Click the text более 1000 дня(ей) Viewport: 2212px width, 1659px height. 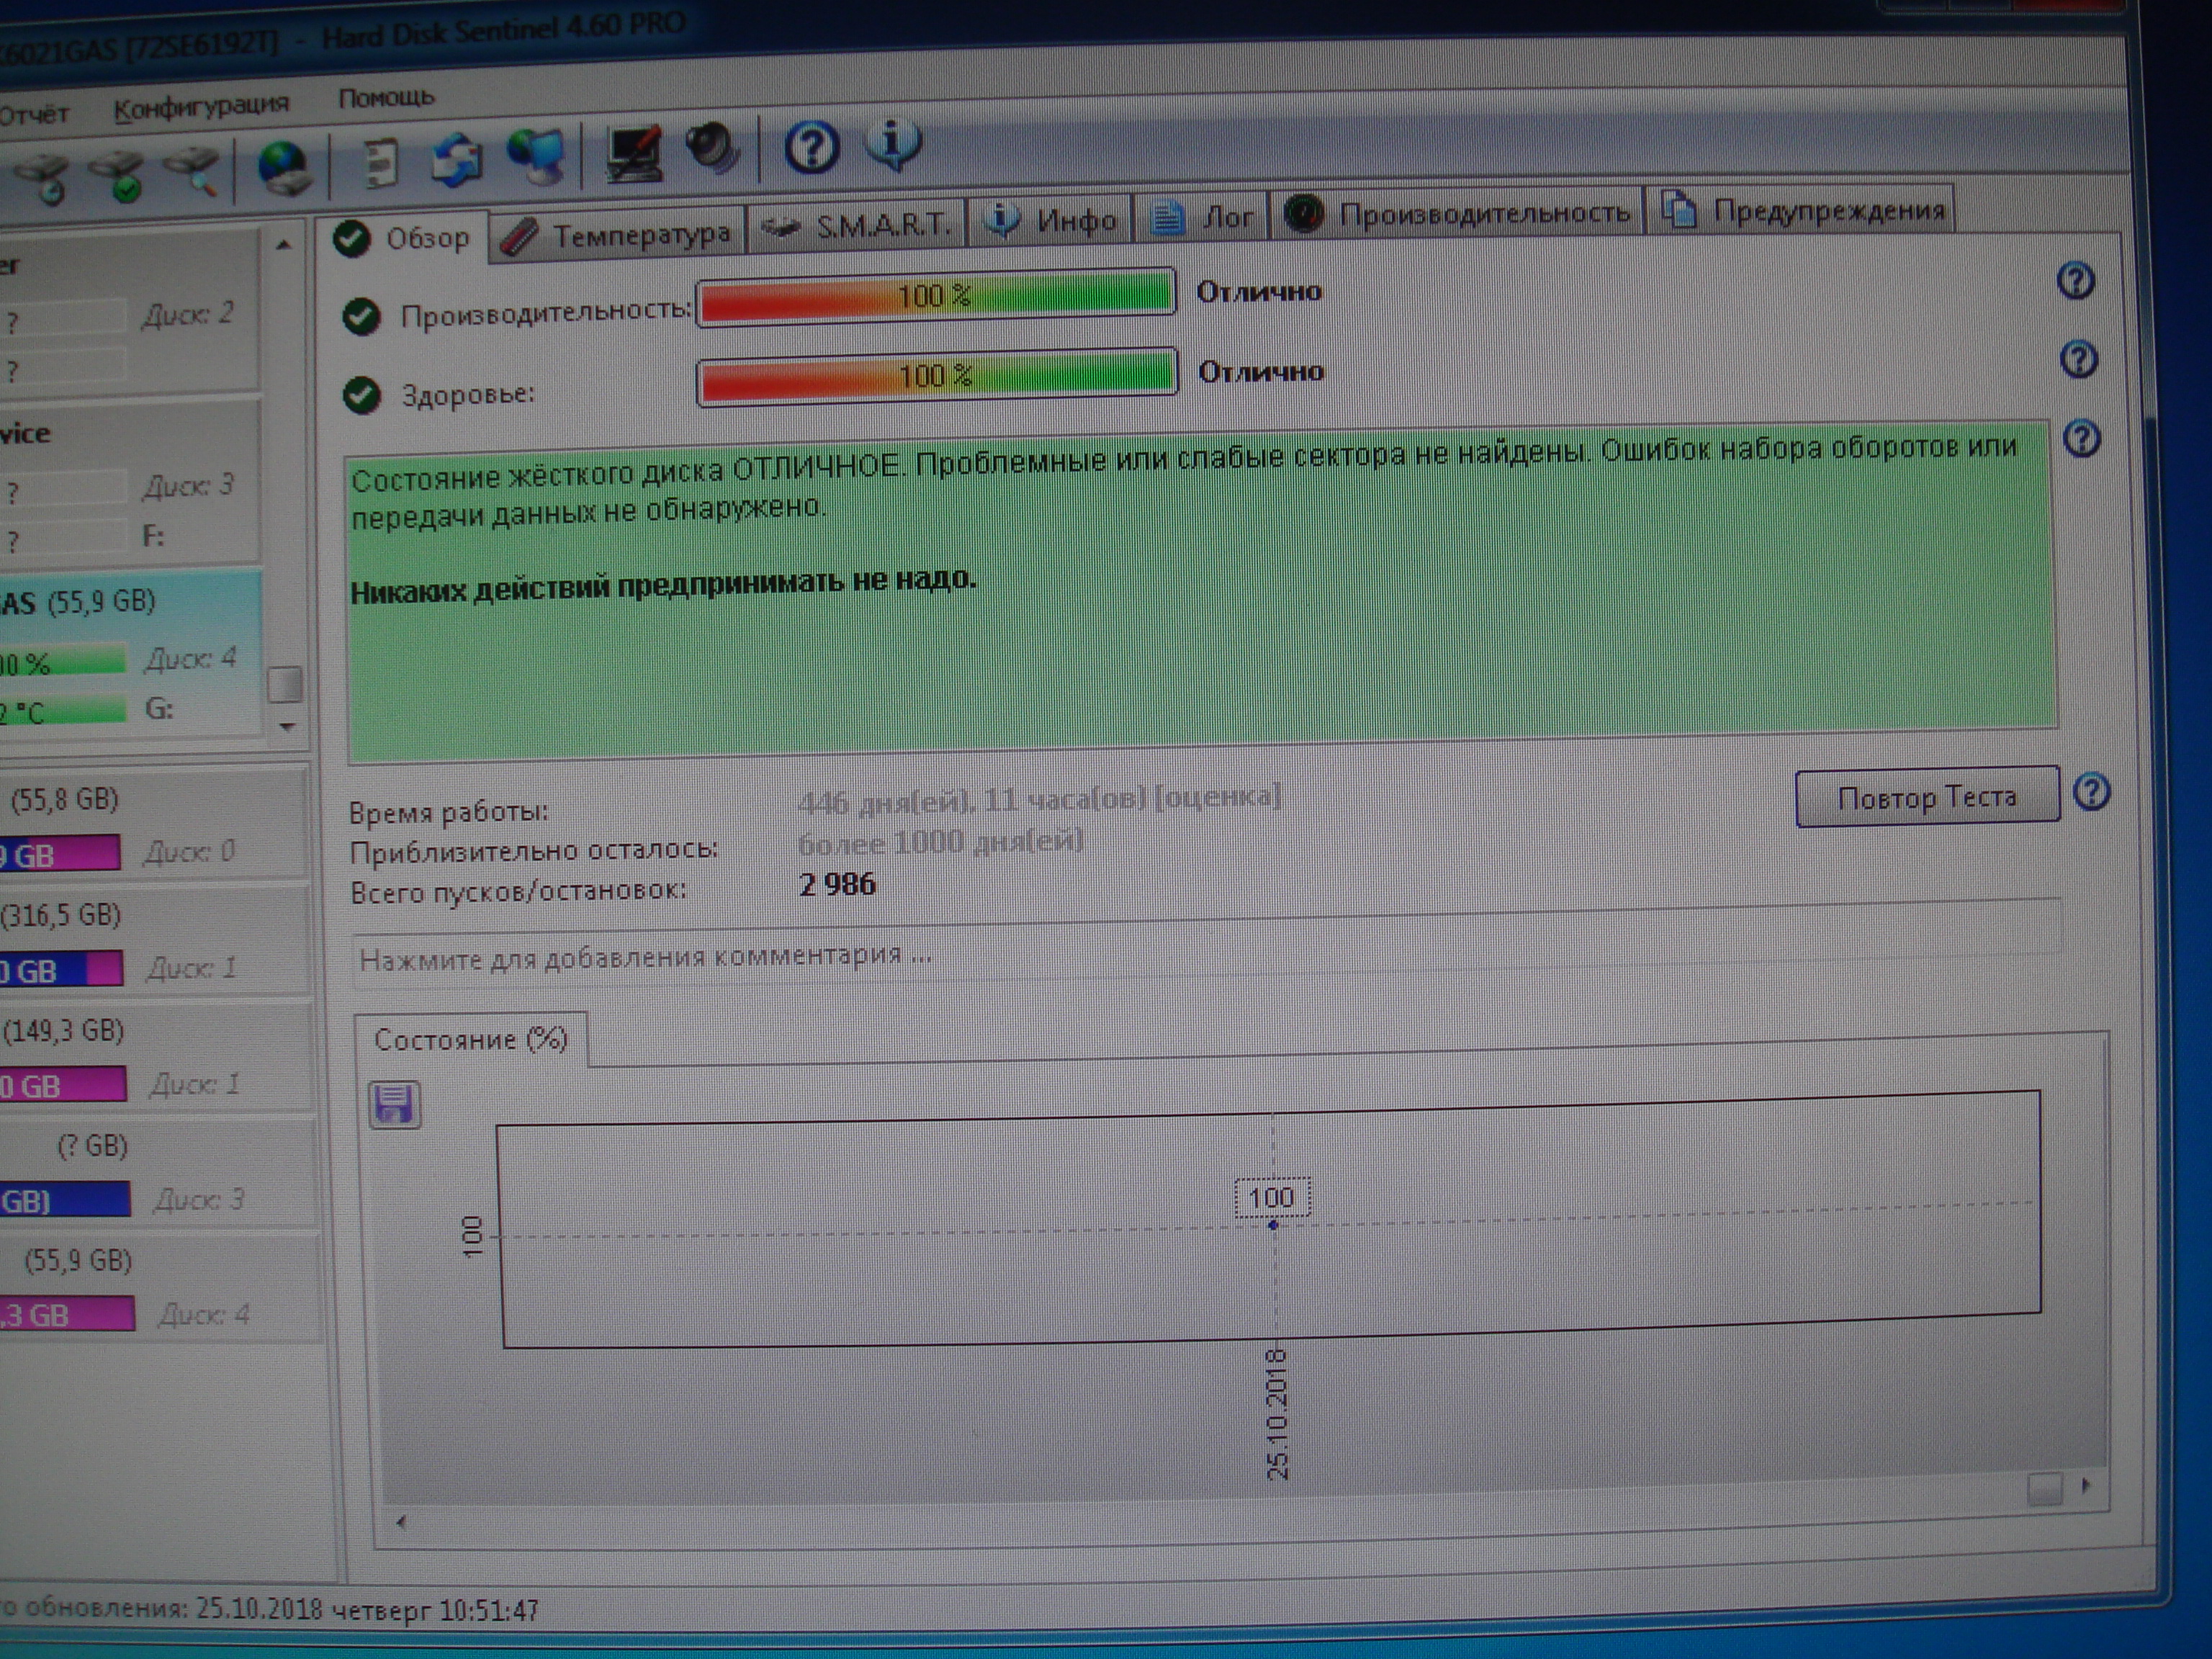point(940,842)
